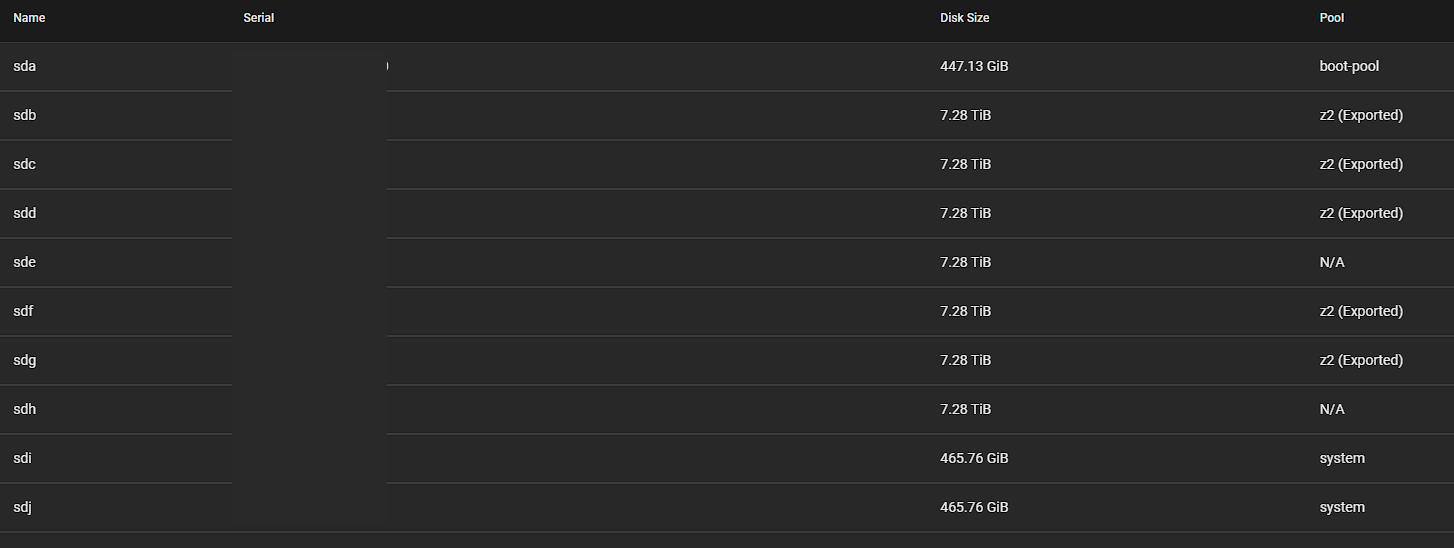Image resolution: width=1454 pixels, height=548 pixels.
Task: Select the sdd disk row
Action: (727, 213)
